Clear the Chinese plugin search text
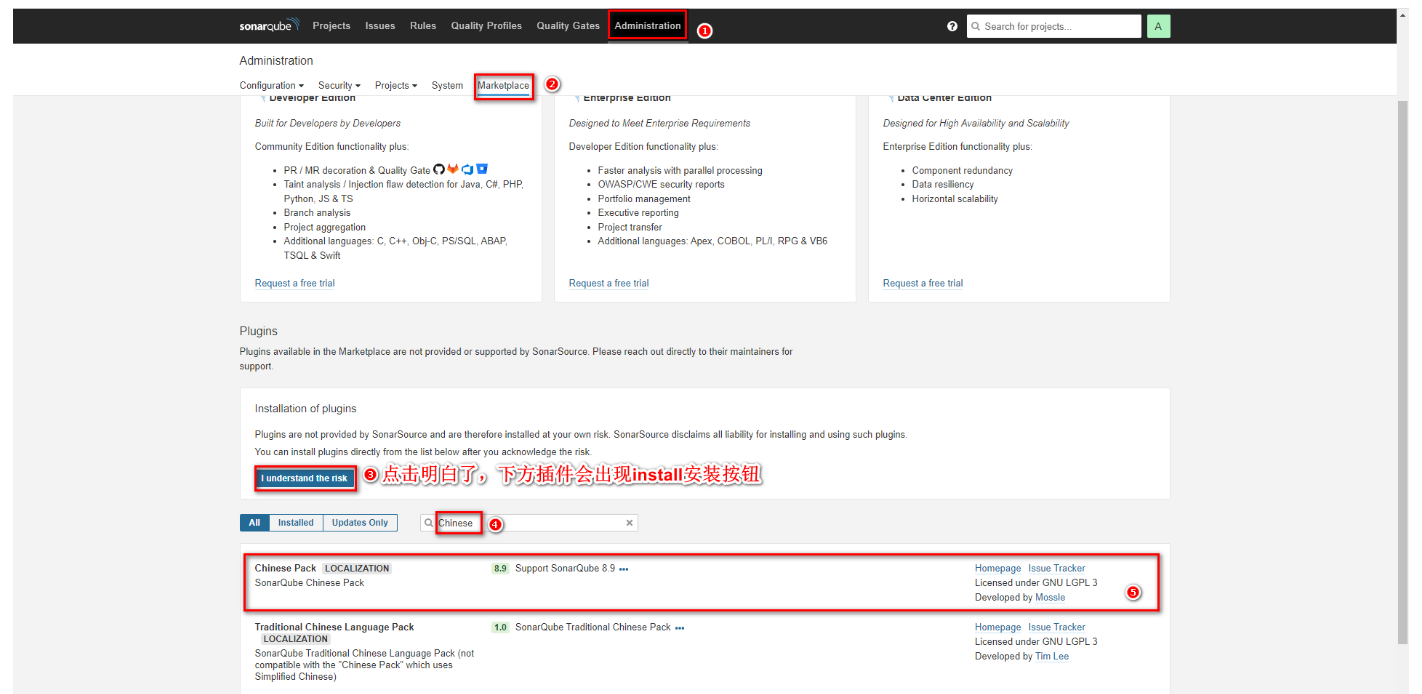Screen dimensions: 1422x694 pos(629,523)
